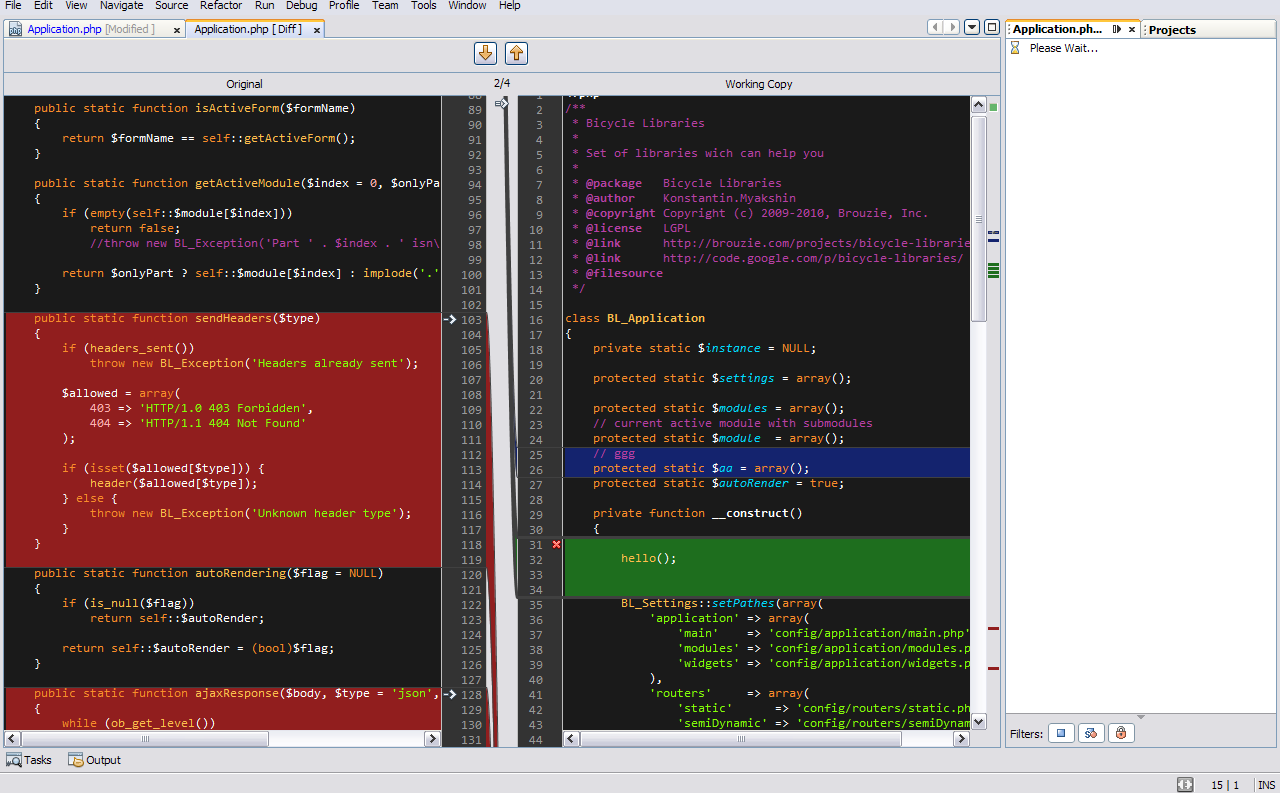1280x793 pixels.
Task: Click the hourglass Please Wait icon
Action: (x=1016, y=48)
